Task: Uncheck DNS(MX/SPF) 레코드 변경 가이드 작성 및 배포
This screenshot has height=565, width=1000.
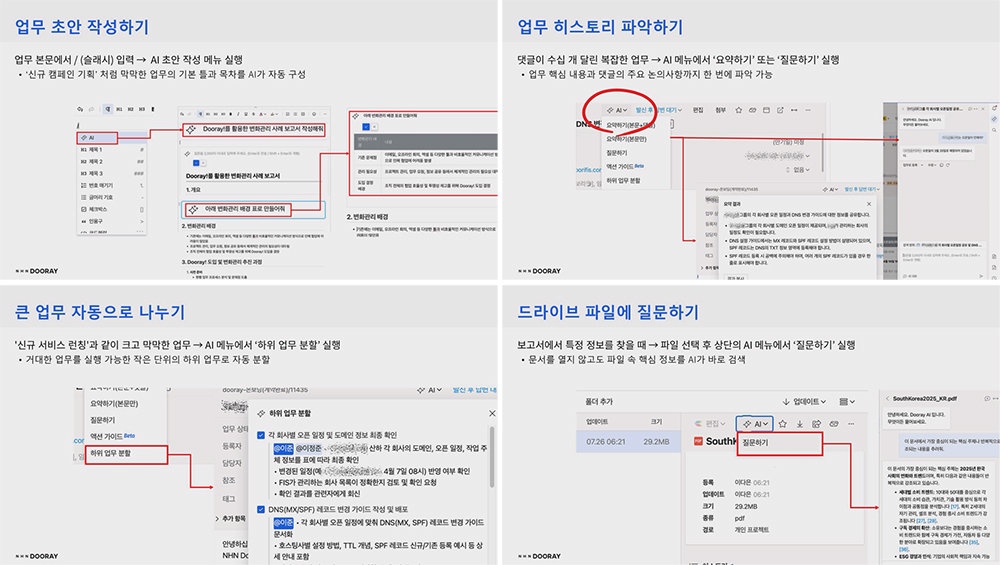Action: 261,510
